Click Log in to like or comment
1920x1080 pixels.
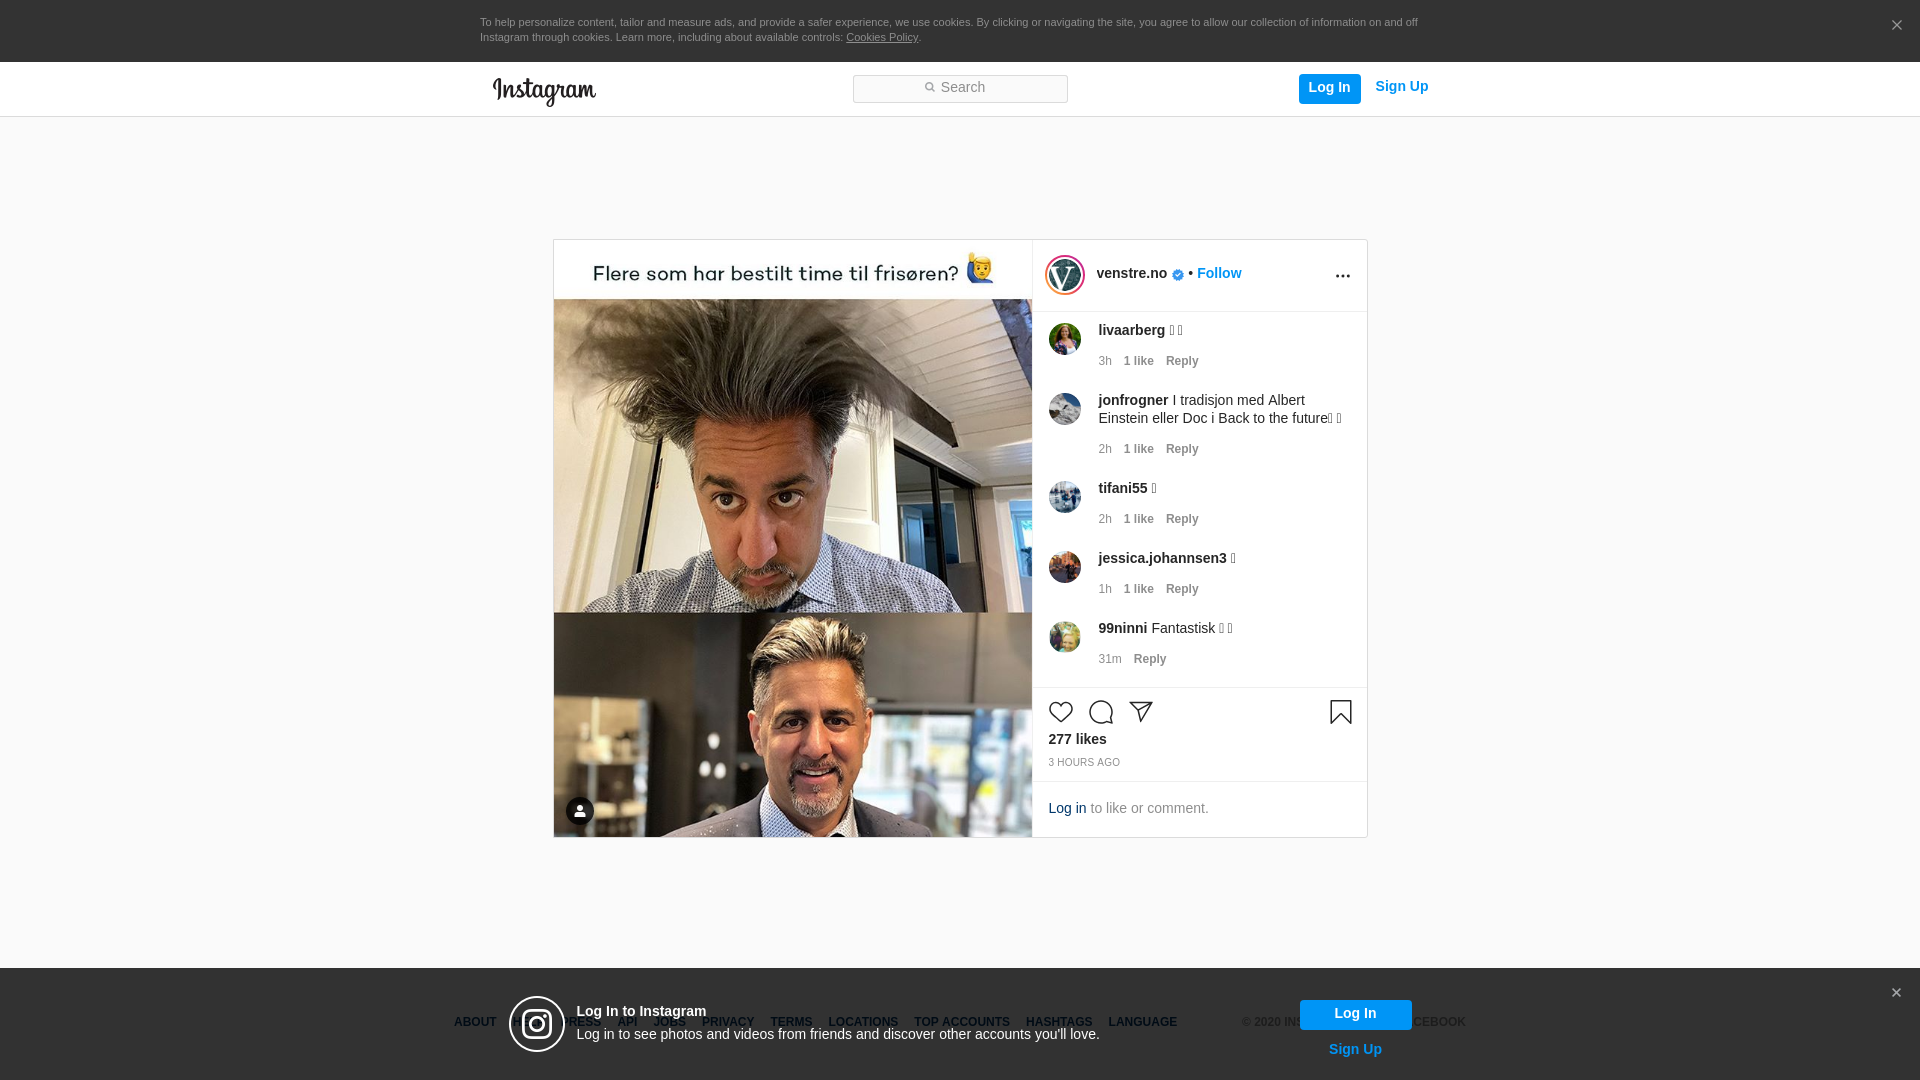coord(1067,808)
